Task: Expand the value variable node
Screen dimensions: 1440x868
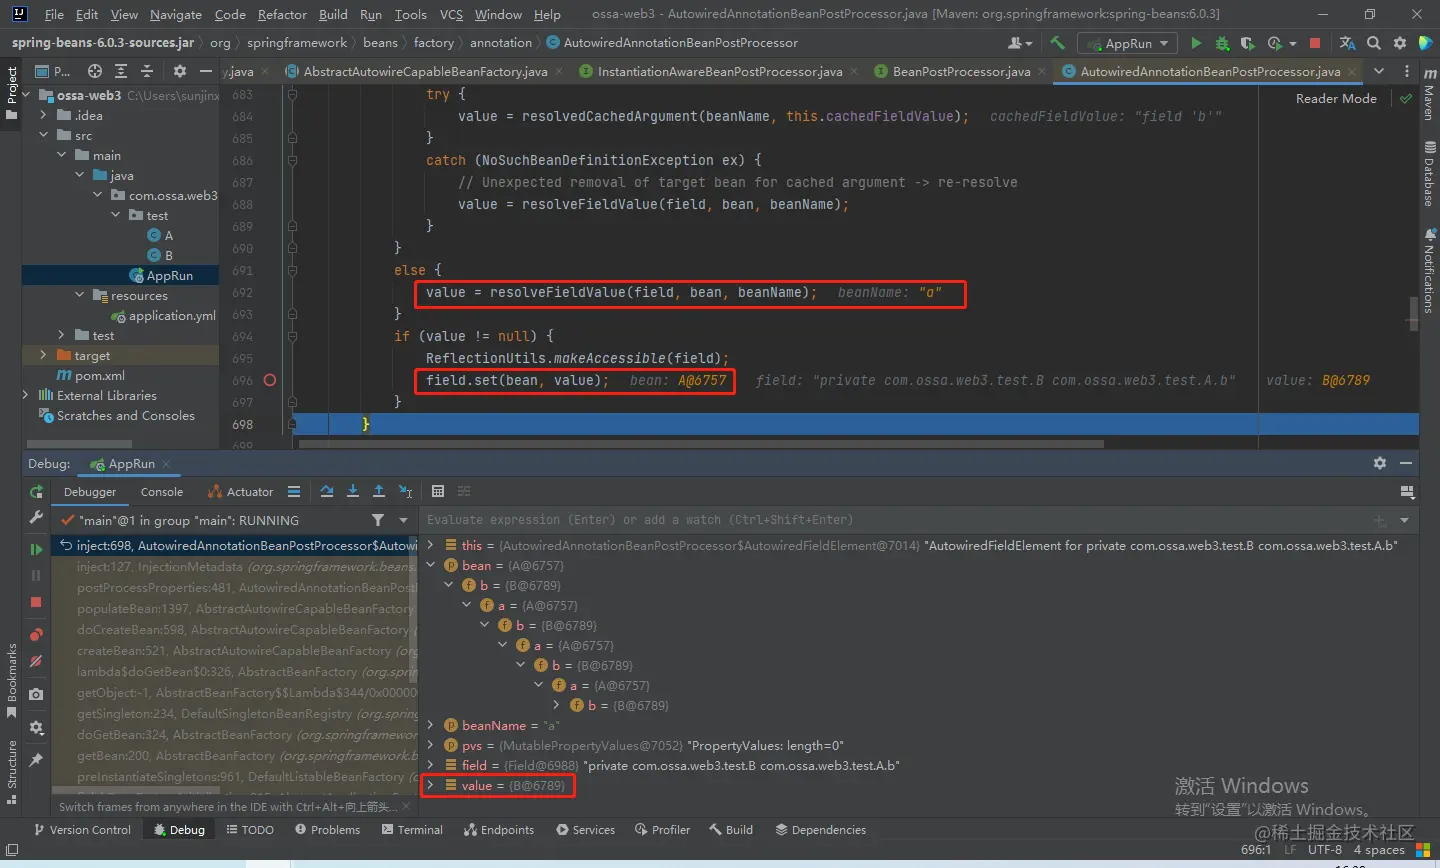Action: coord(431,785)
